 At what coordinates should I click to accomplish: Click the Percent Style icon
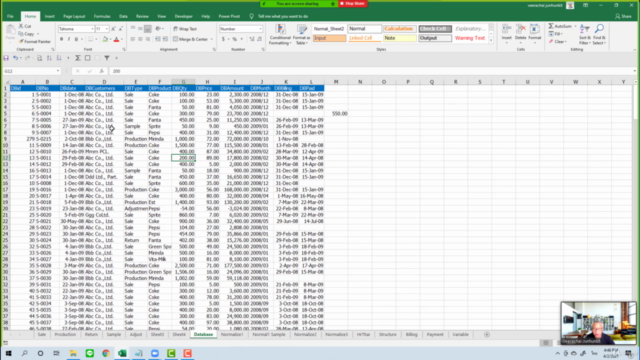click(x=235, y=39)
